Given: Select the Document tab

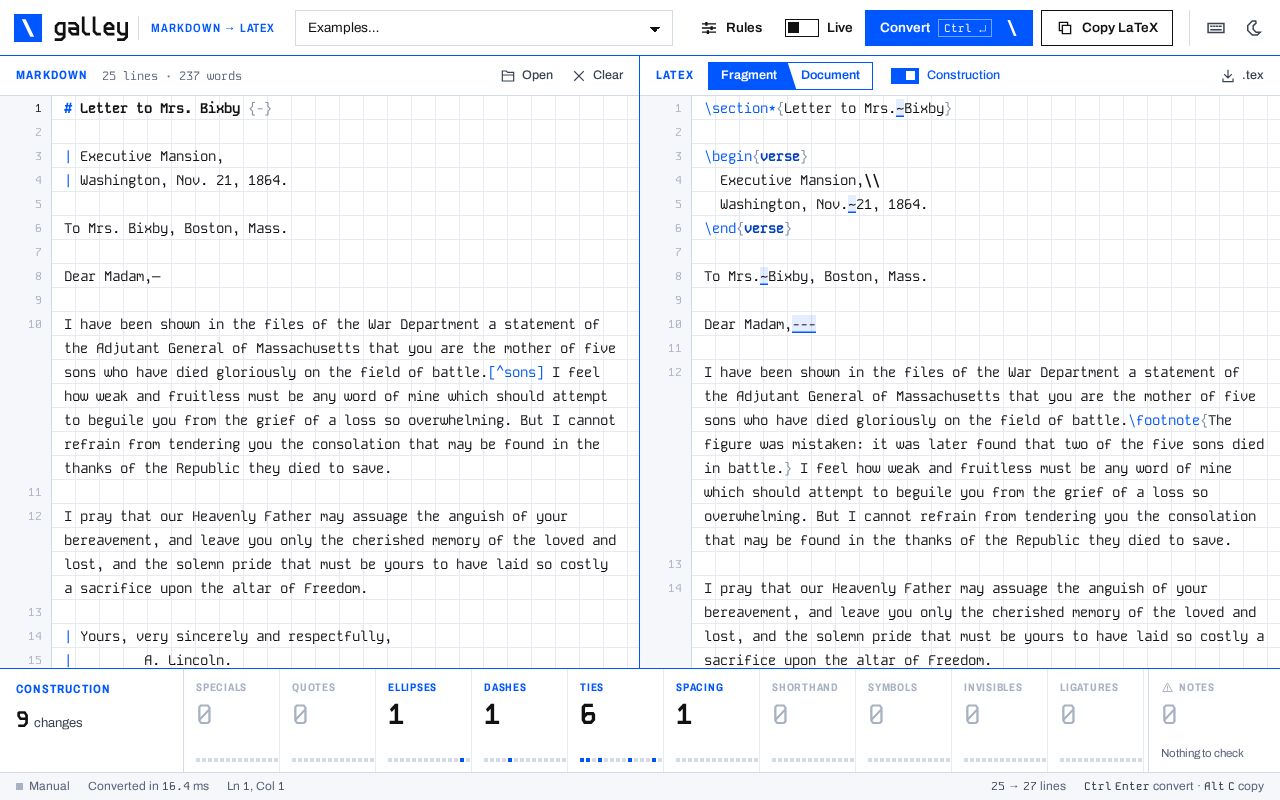Looking at the screenshot, I should point(830,76).
